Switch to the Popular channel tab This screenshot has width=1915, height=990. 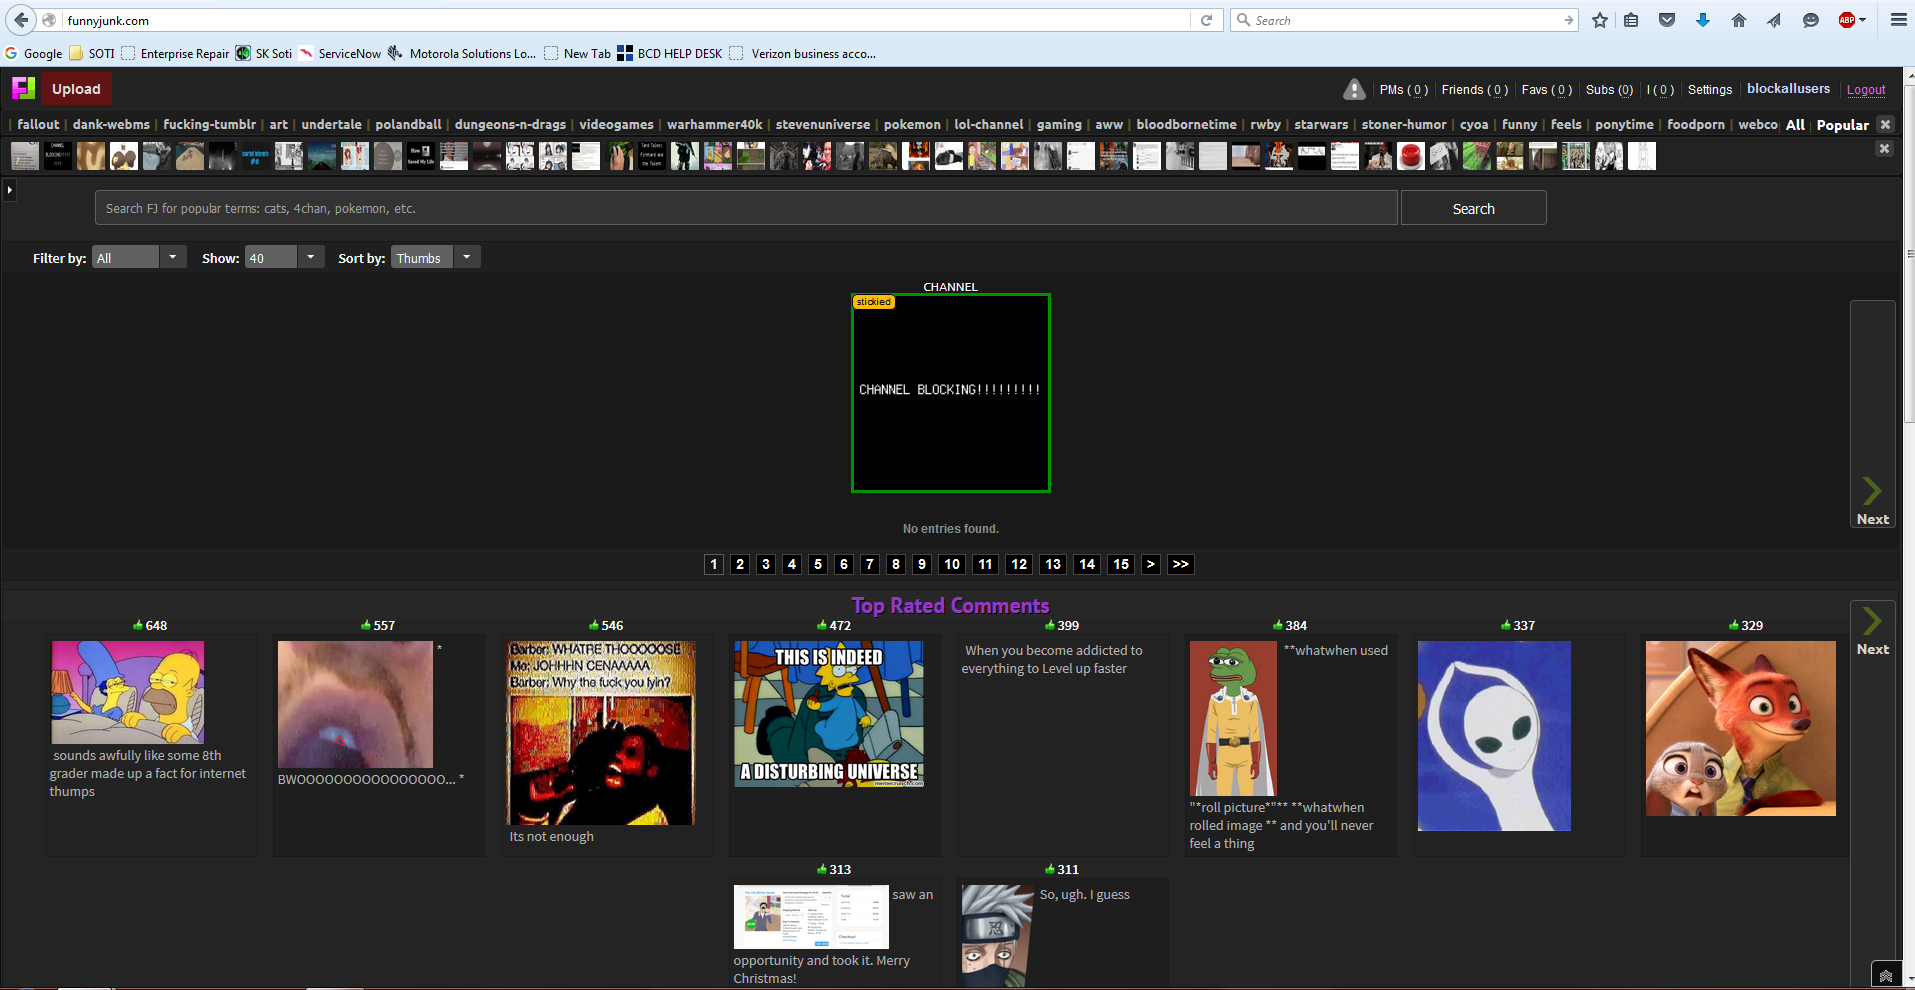coord(1842,125)
